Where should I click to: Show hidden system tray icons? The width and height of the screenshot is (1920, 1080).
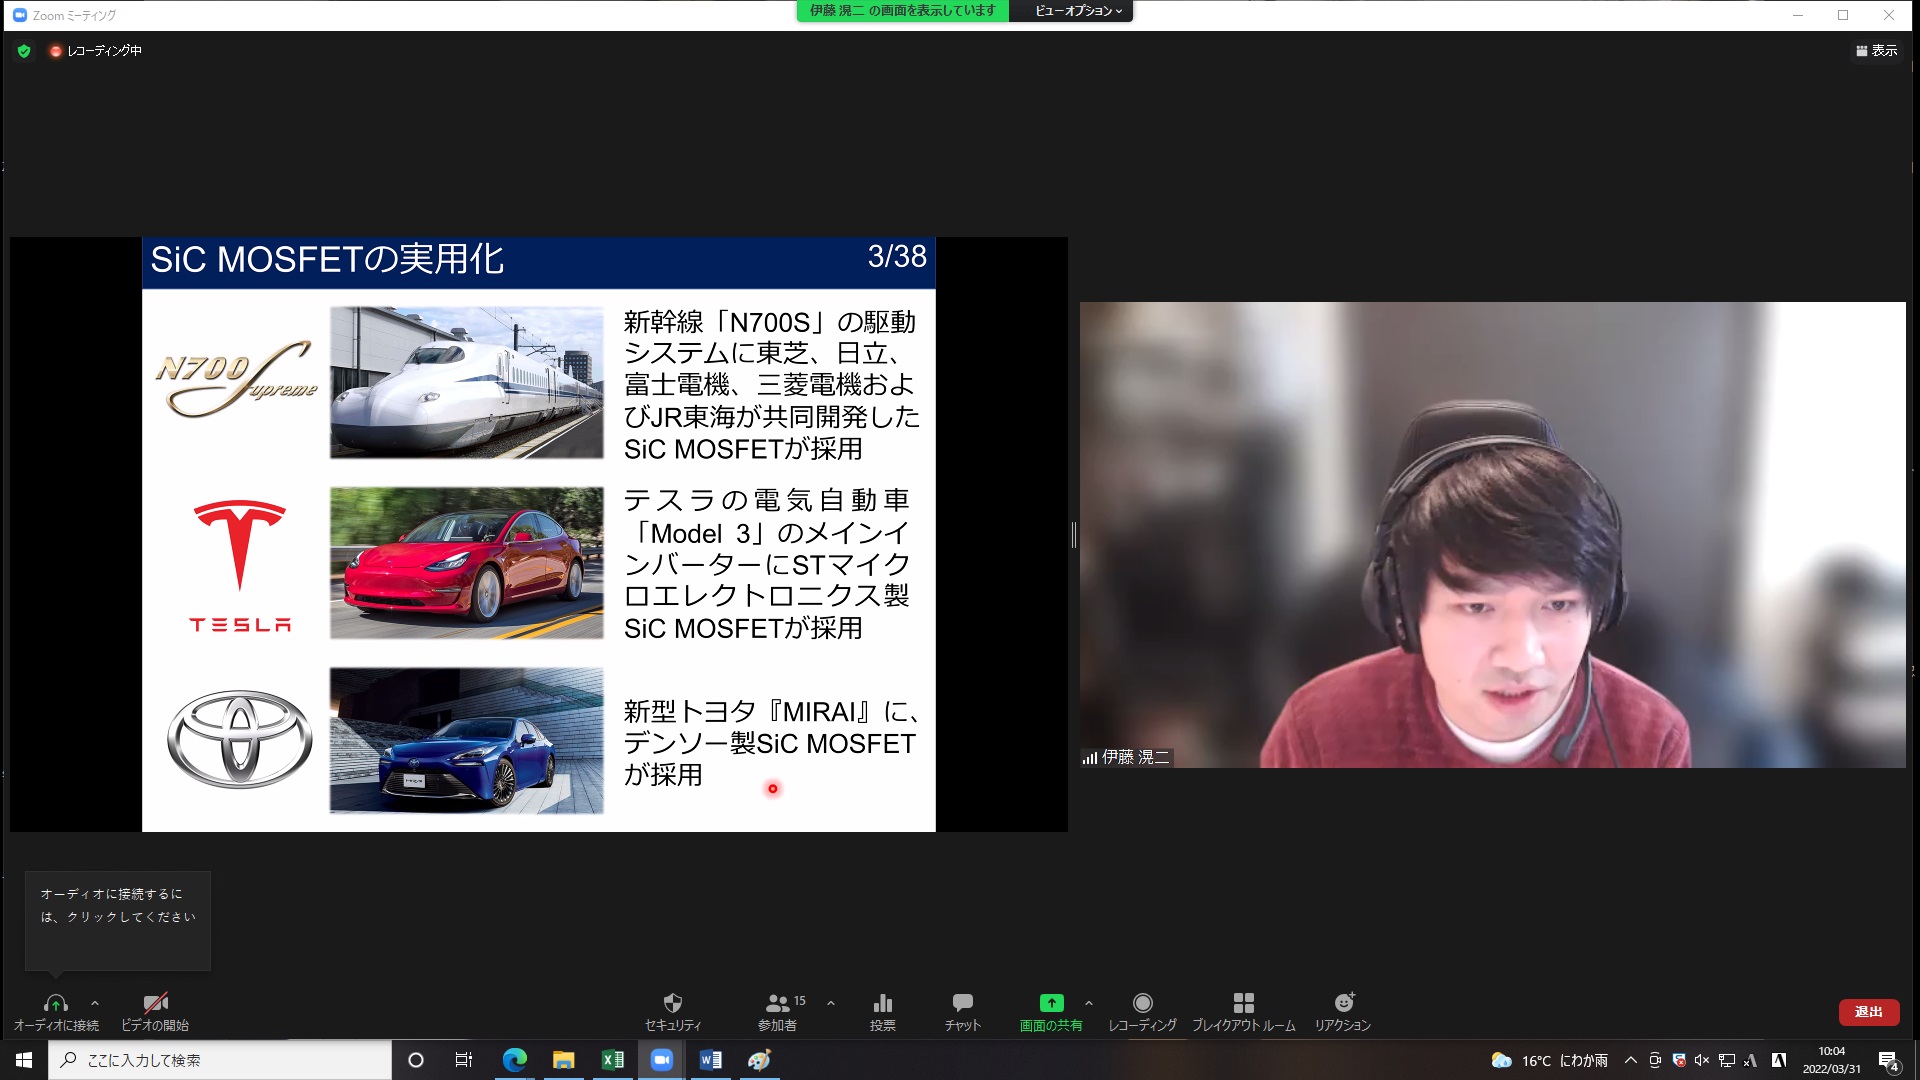pyautogui.click(x=1631, y=1060)
